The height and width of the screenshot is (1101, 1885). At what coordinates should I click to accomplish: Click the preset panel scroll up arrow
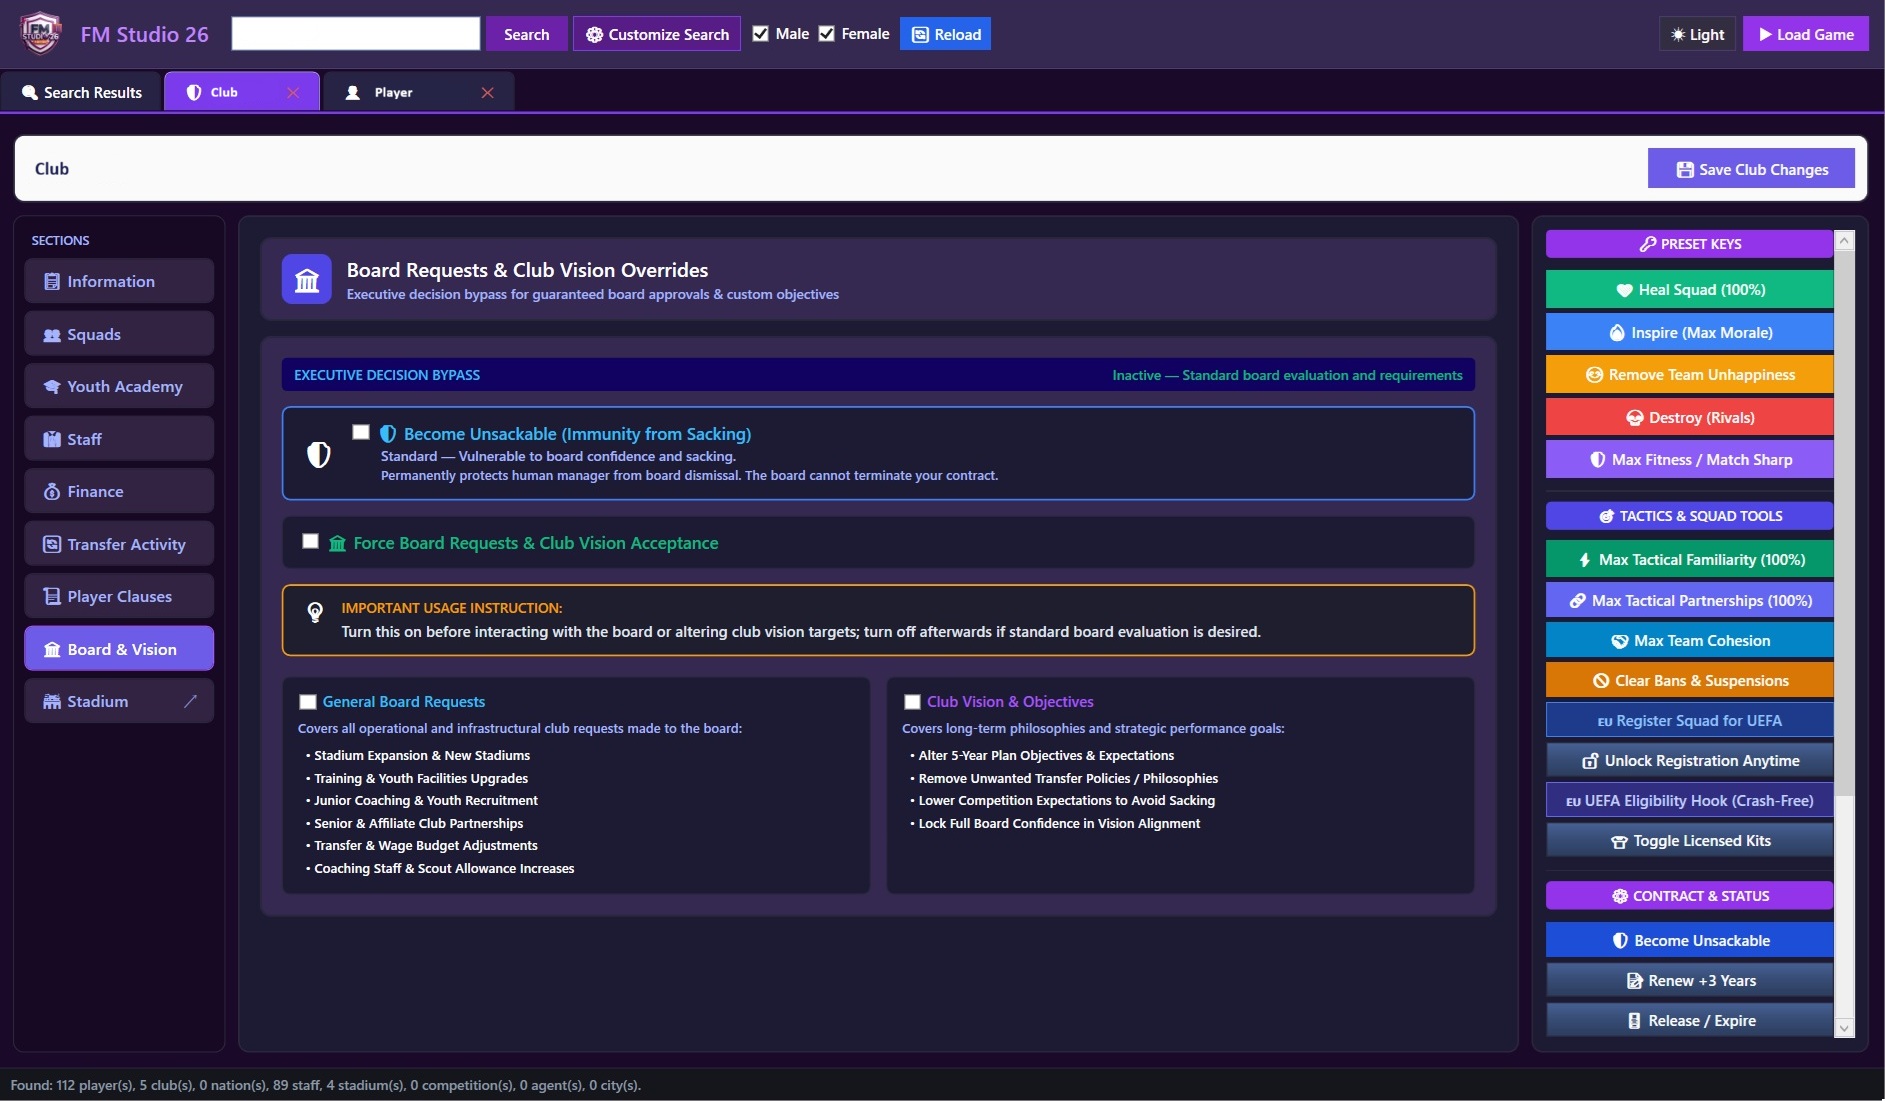pos(1845,240)
